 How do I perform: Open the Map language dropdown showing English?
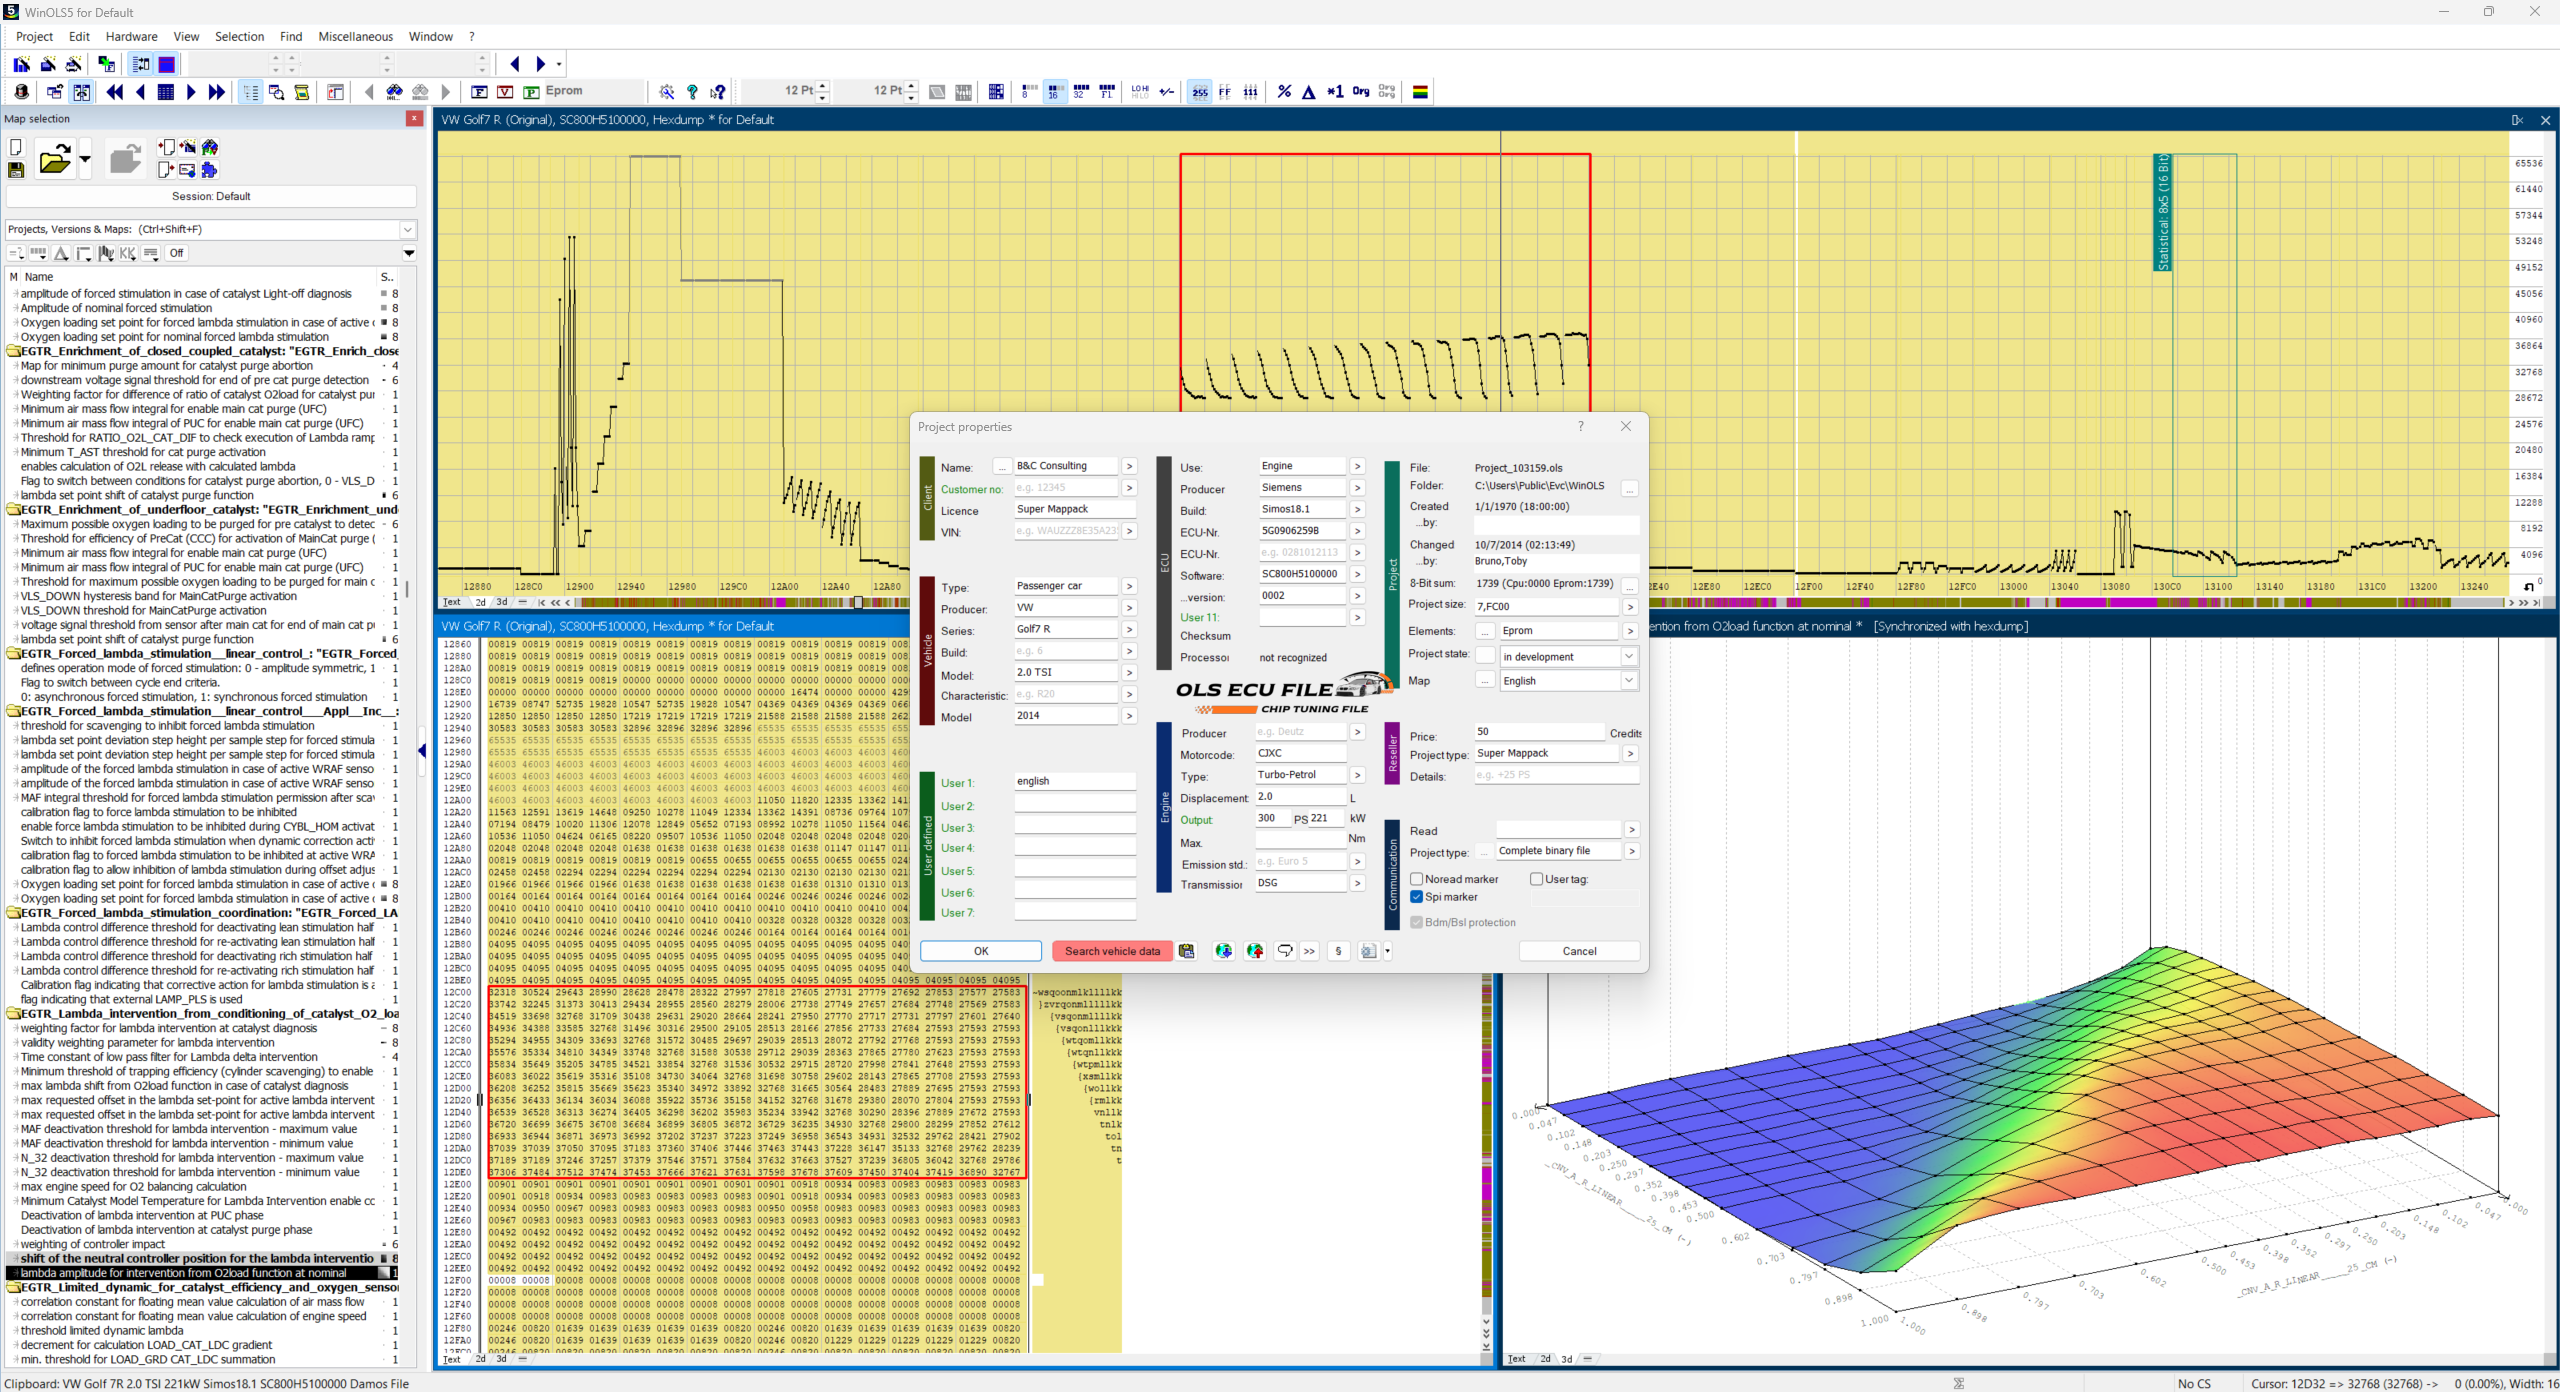[1629, 680]
